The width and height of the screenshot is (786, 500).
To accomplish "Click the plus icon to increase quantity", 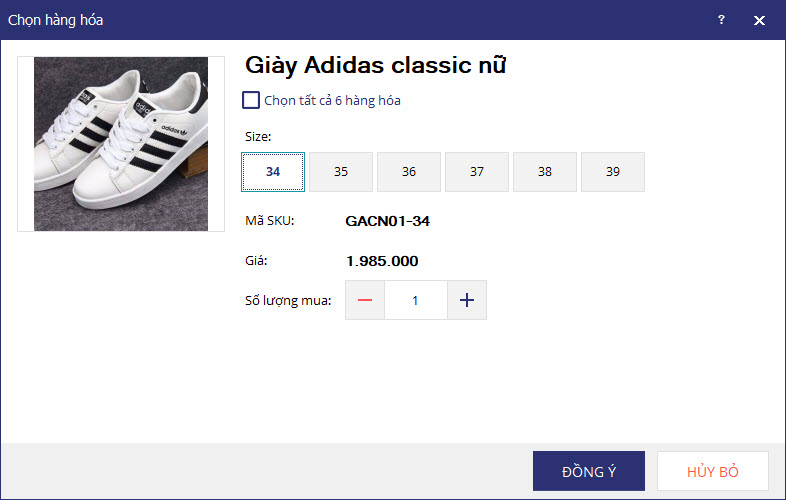I will coord(466,300).
